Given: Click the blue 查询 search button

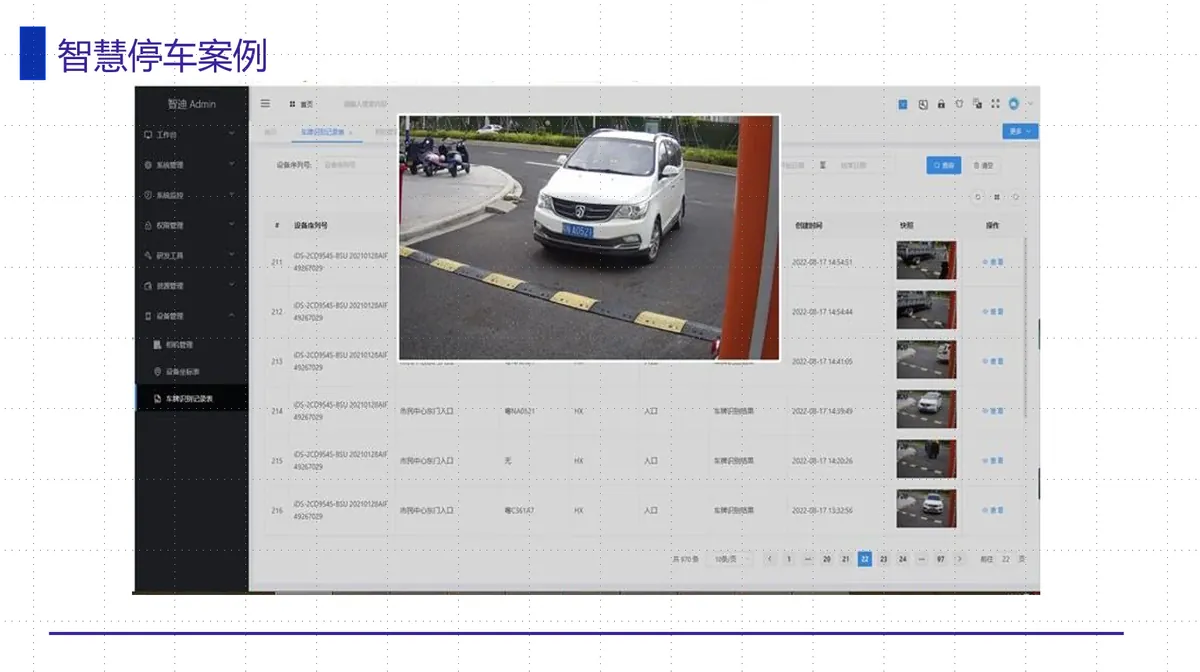Looking at the screenshot, I should pos(944,165).
